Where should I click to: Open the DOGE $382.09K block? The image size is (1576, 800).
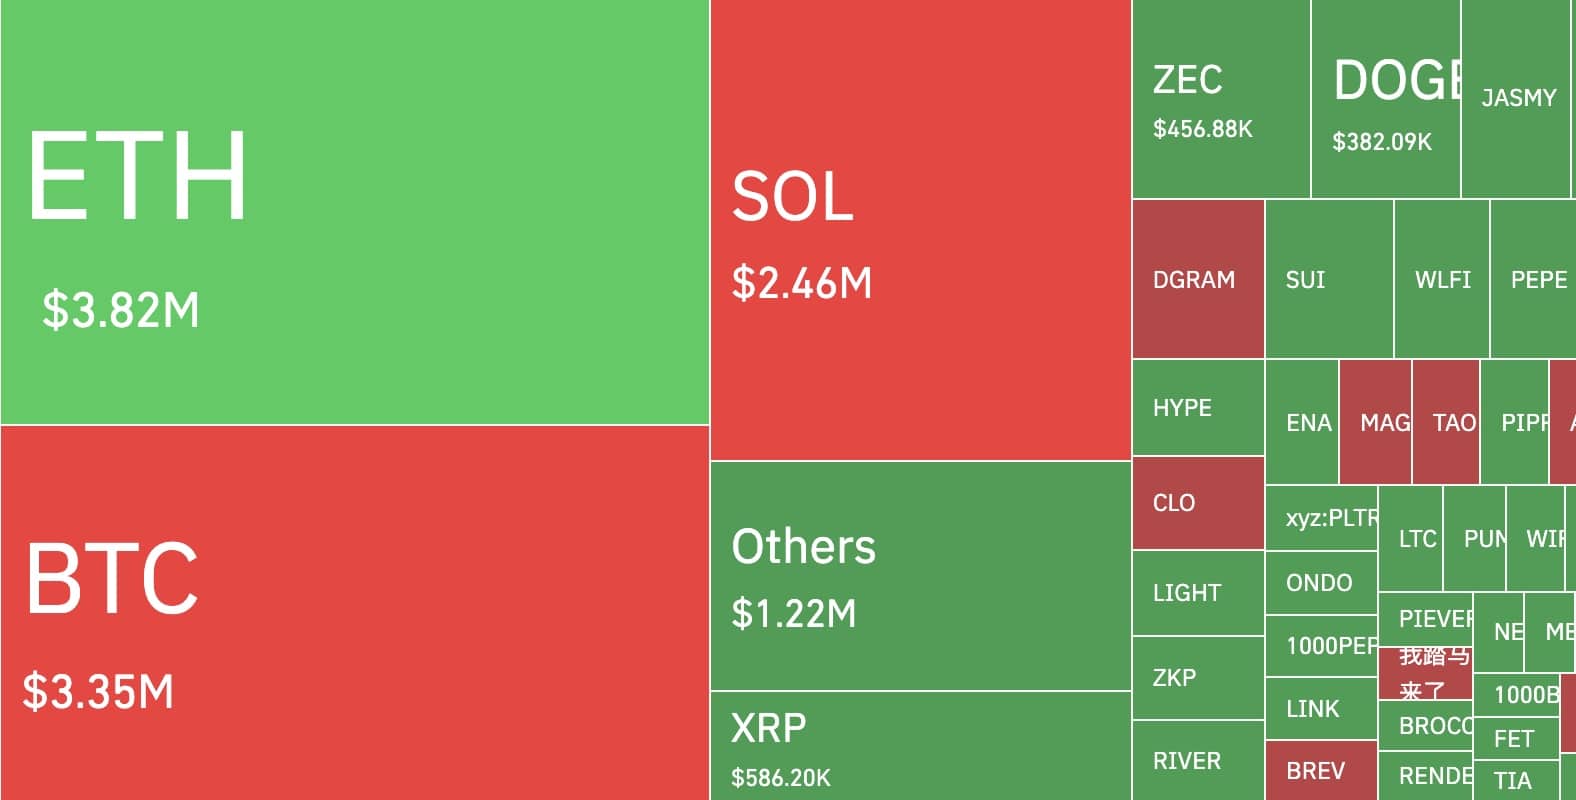tap(1386, 99)
